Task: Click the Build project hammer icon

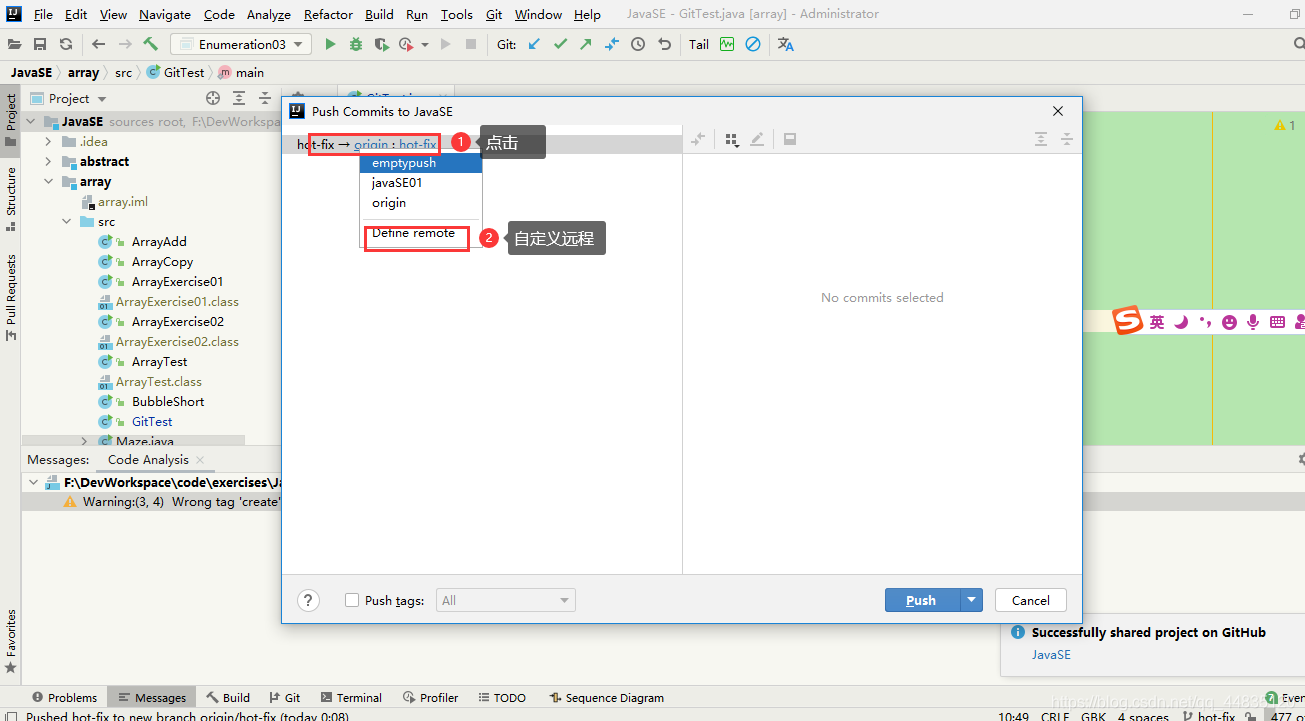Action: click(x=151, y=44)
